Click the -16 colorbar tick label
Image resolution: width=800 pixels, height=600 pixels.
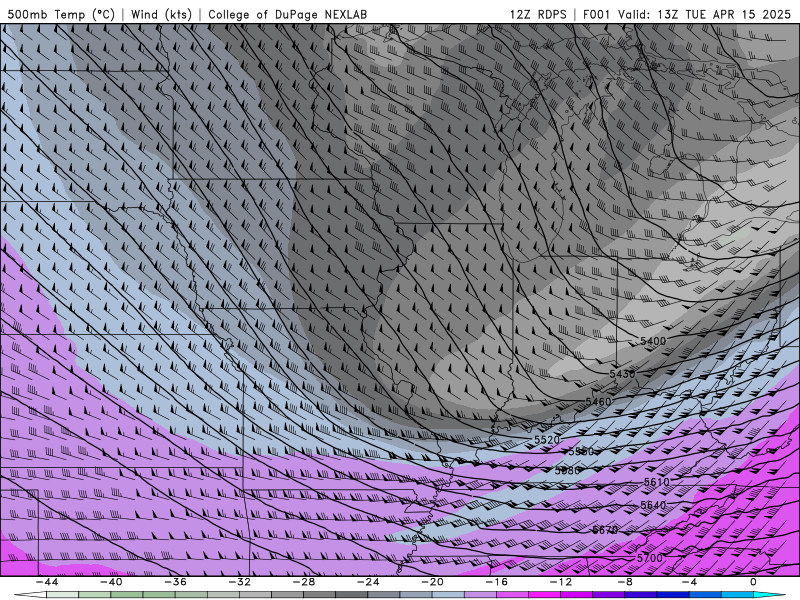(496, 582)
